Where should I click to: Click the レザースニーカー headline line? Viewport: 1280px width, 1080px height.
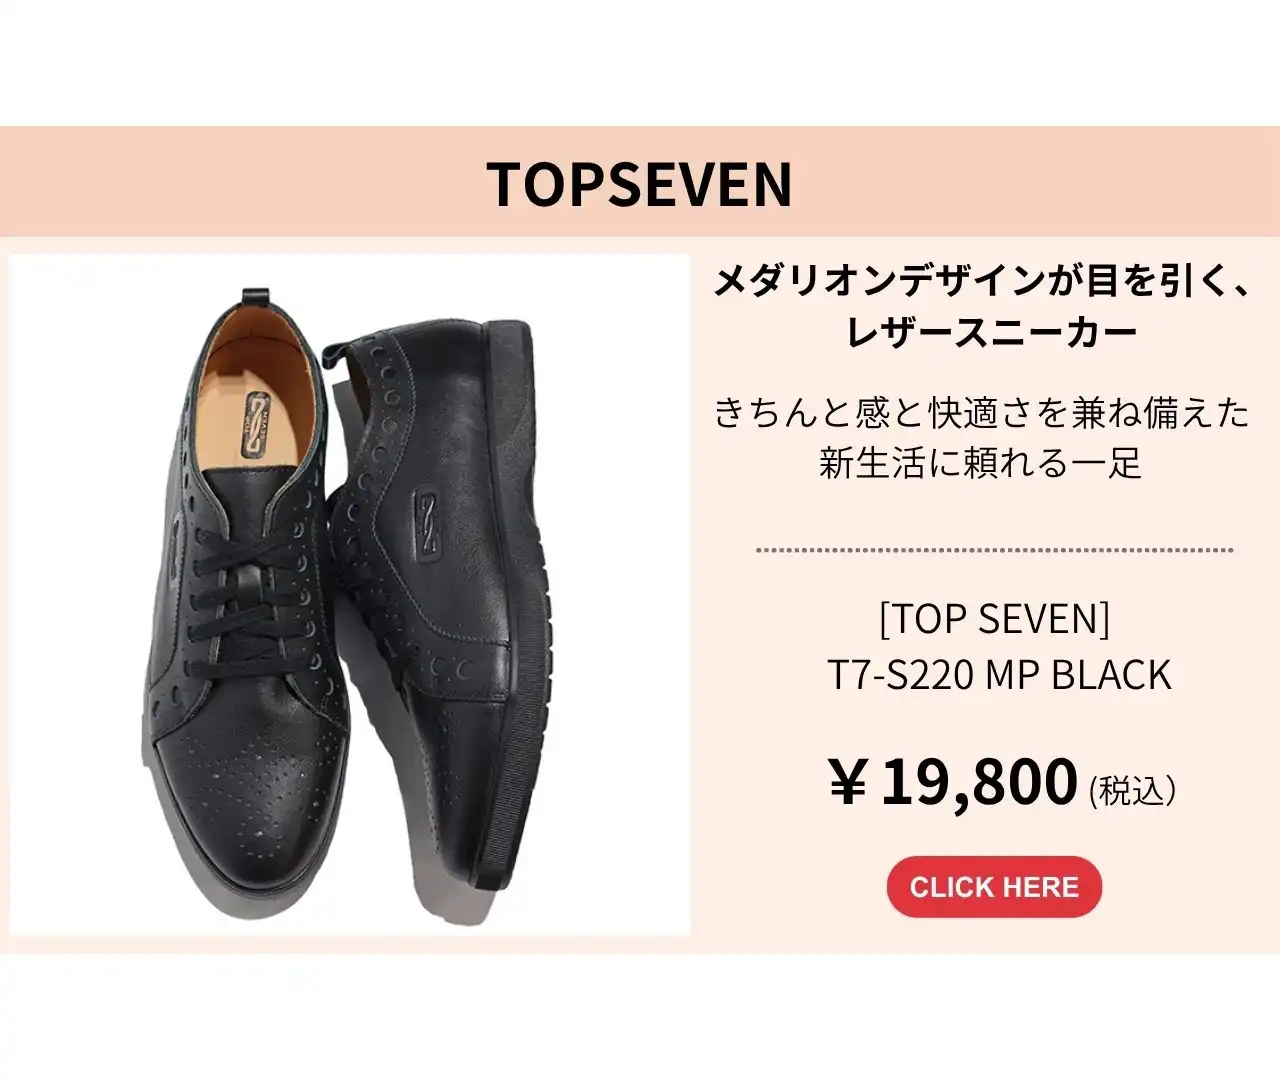click(x=992, y=331)
